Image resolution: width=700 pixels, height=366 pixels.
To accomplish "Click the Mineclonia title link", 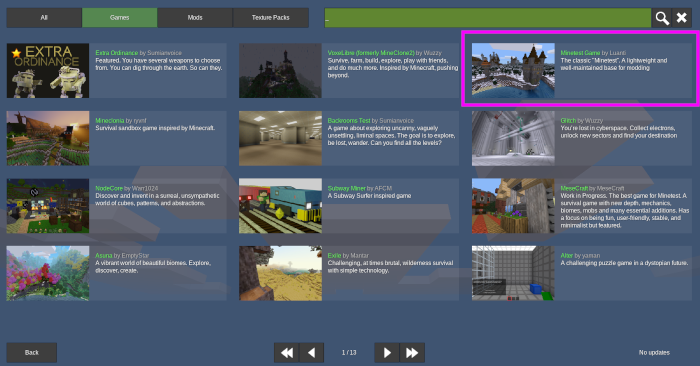I will click(109, 121).
